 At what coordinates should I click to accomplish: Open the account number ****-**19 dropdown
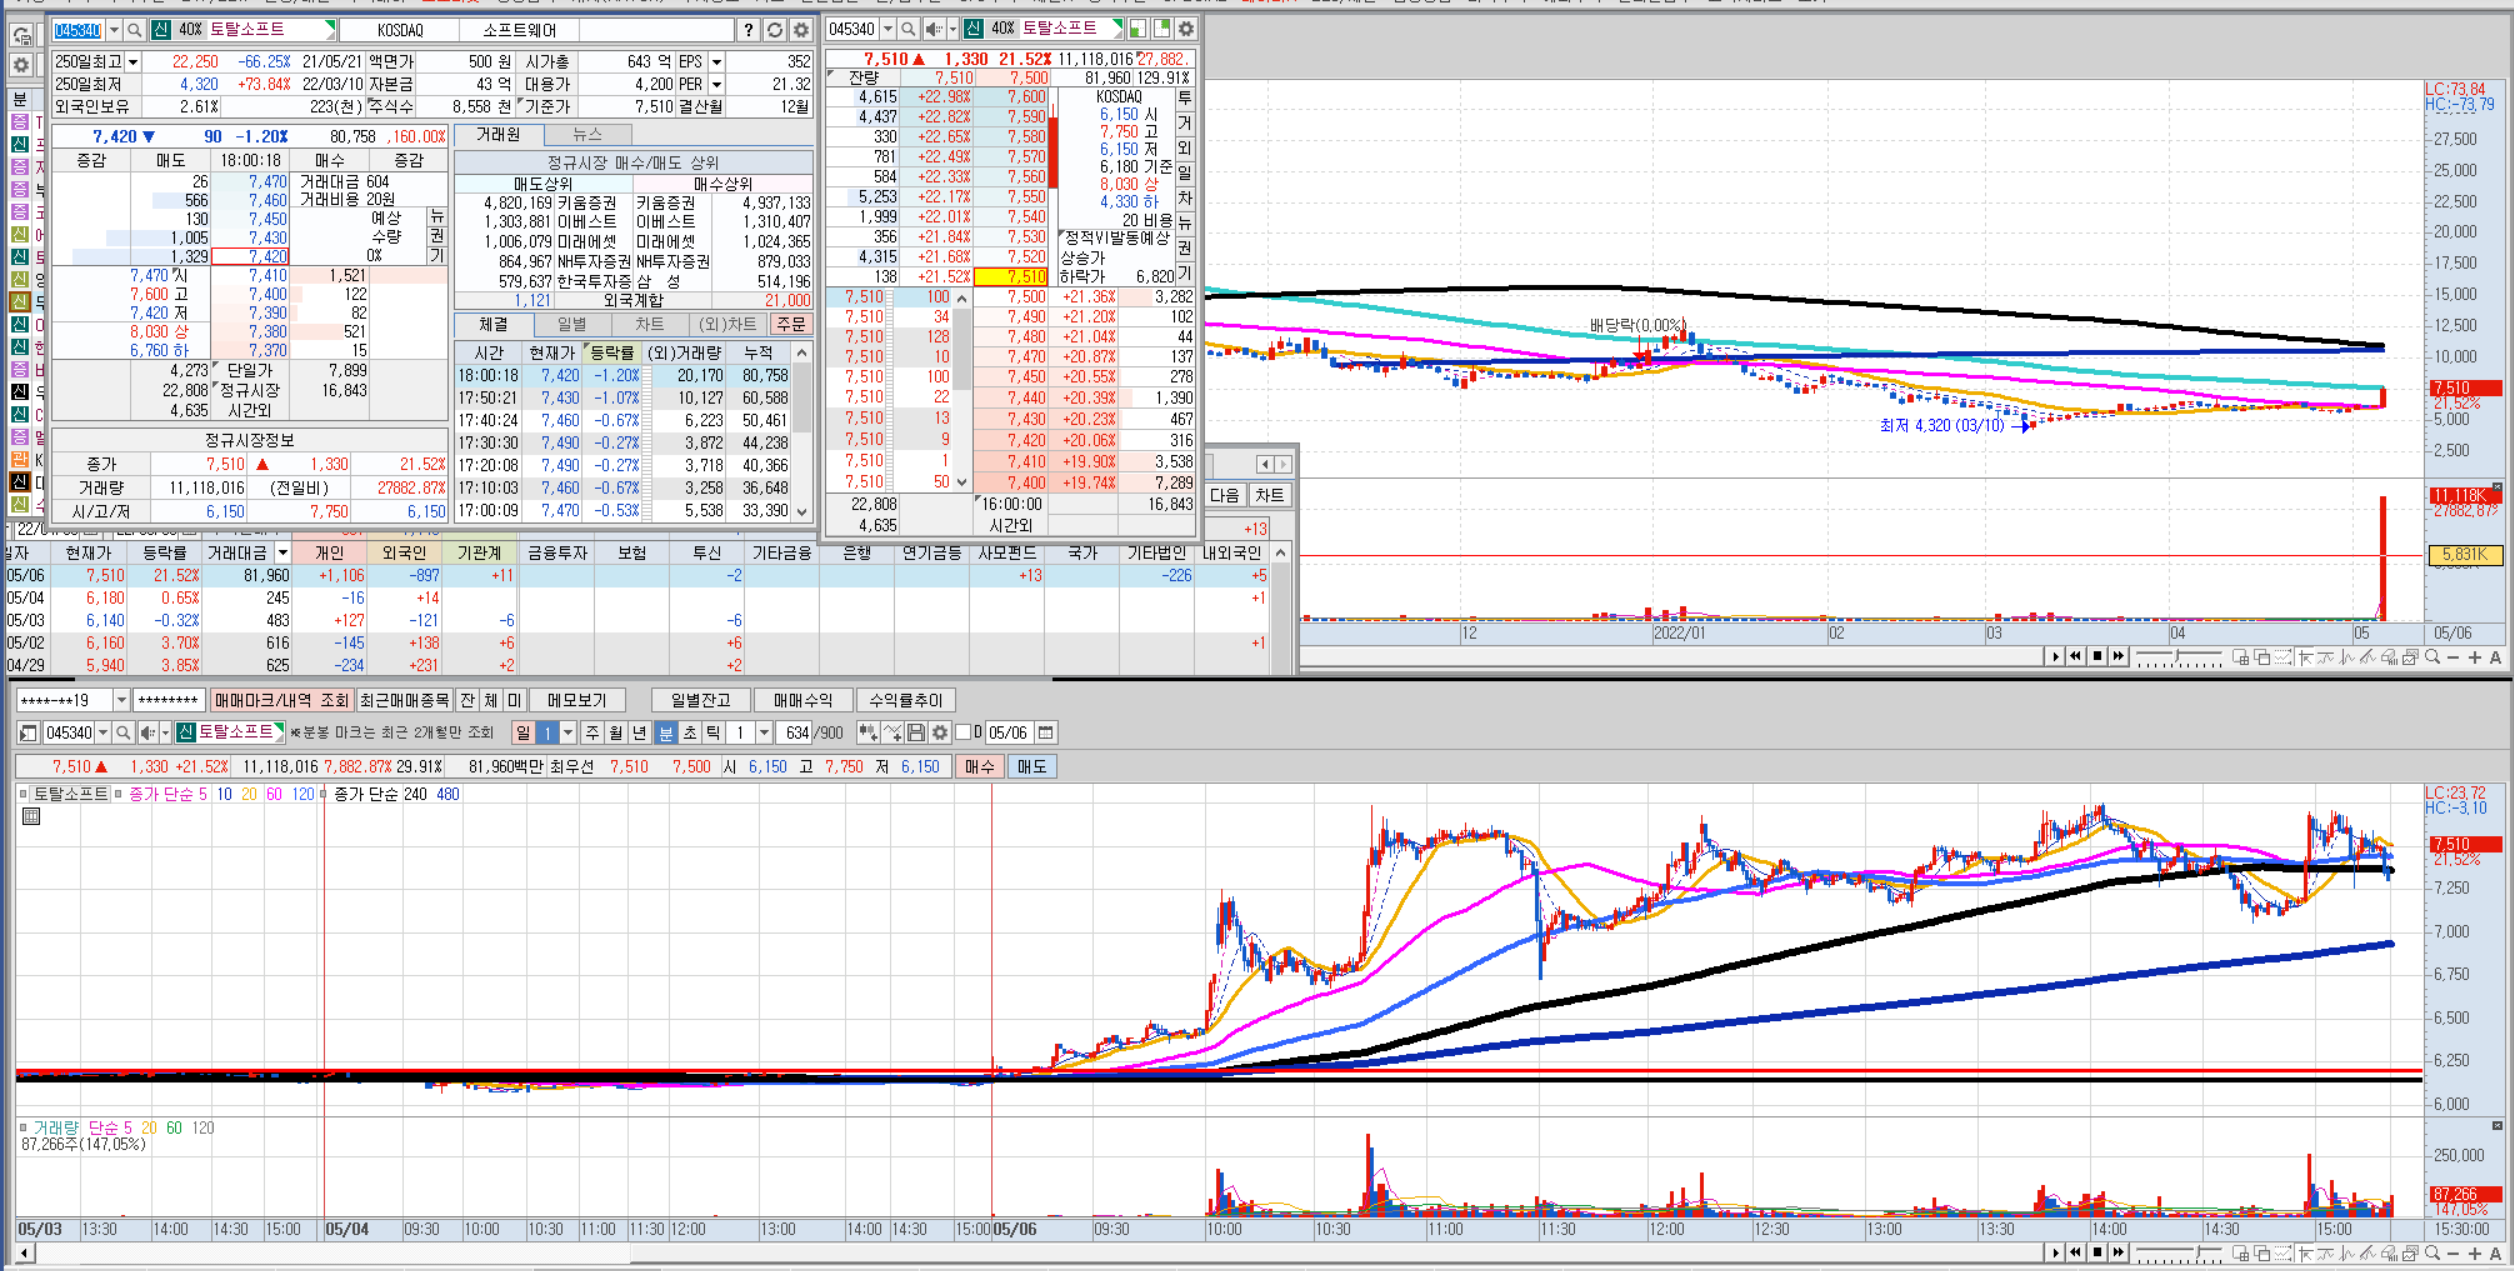click(x=121, y=700)
